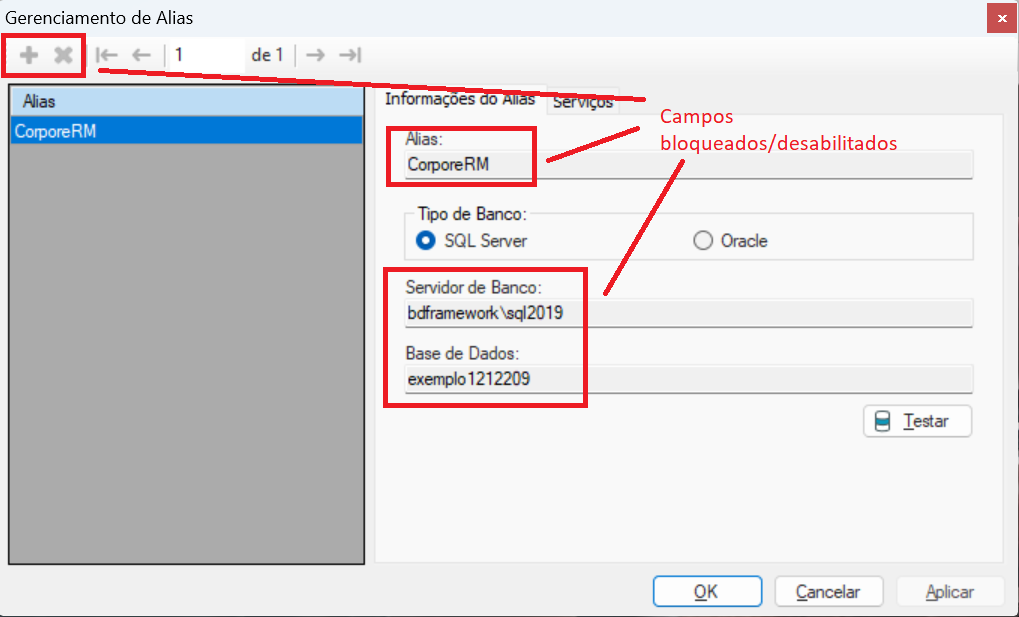Screen dimensions: 1019x617
Task: Click the Alias column header
Action: [187, 101]
